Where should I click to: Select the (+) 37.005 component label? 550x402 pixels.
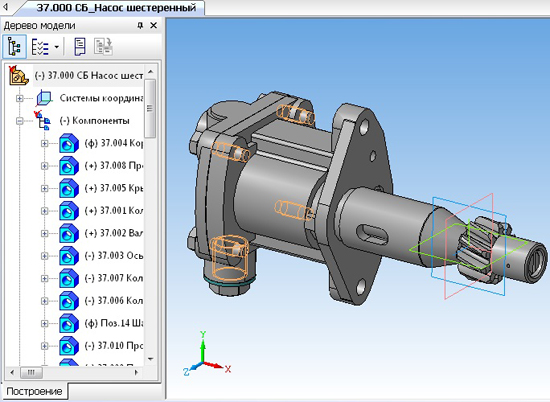click(x=114, y=188)
